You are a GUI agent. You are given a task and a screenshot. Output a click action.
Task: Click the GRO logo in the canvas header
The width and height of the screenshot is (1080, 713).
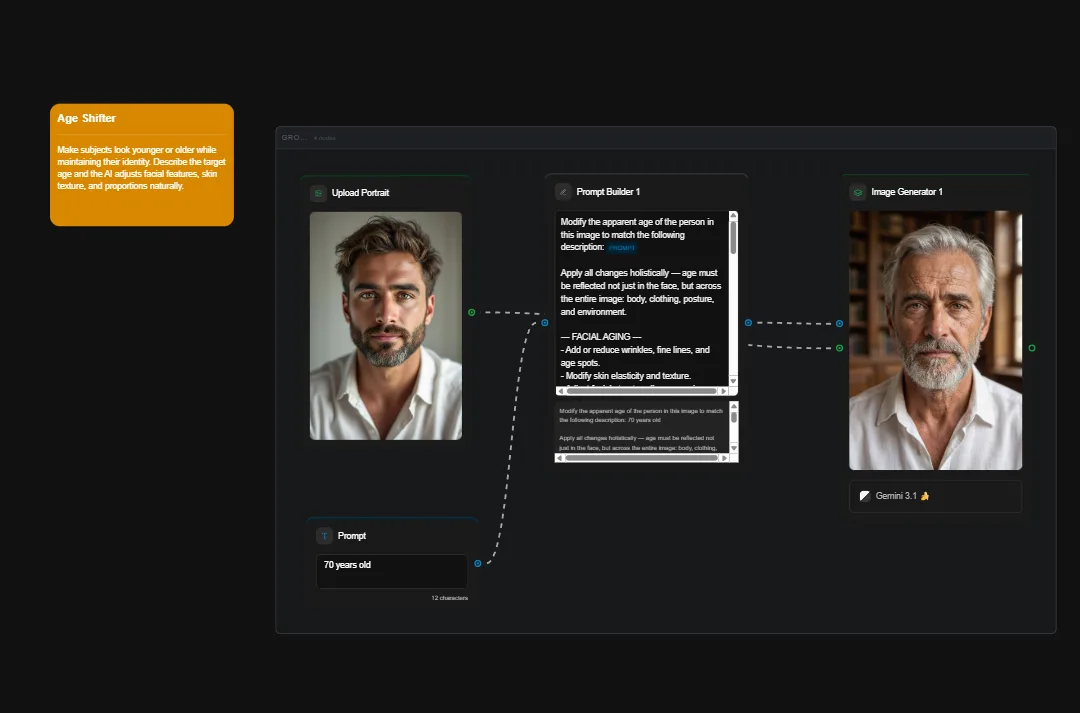pos(292,137)
